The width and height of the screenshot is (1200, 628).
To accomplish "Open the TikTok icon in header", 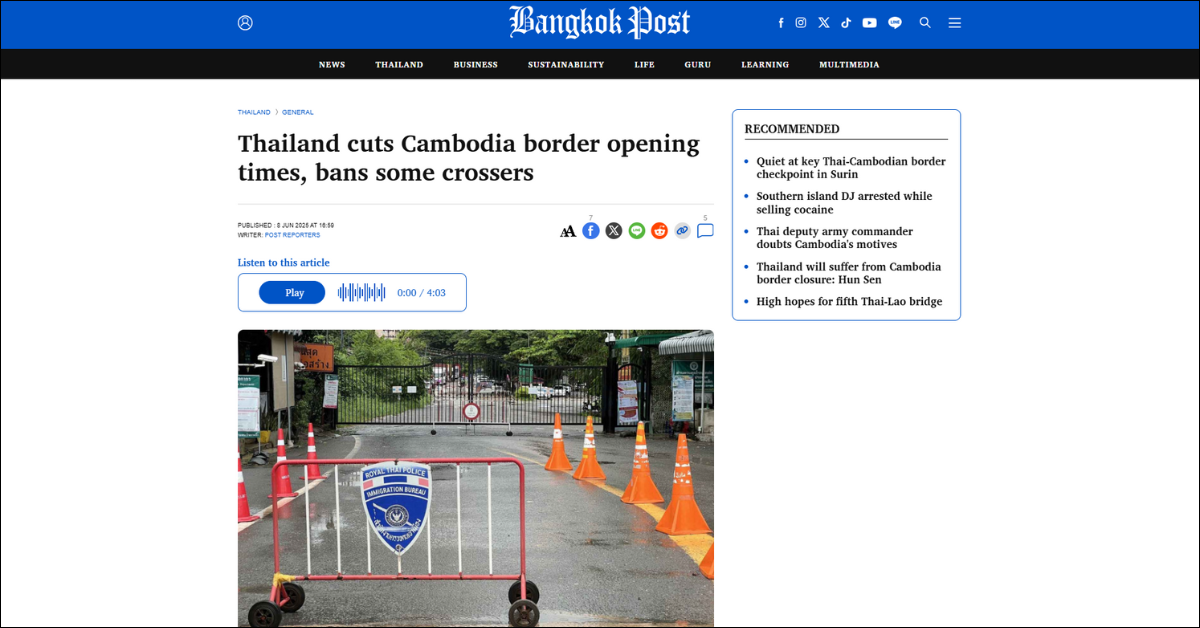I will click(846, 22).
